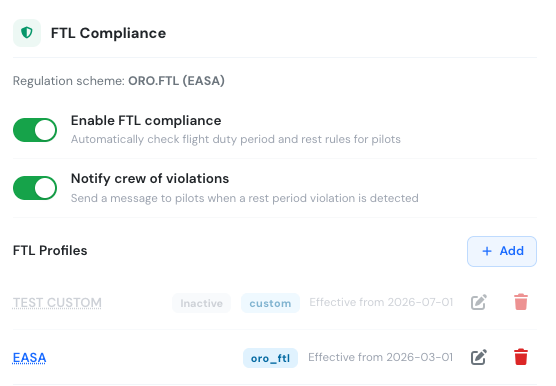This screenshot has width=556, height=386.
Task: Edit the TEST CUSTOM profile
Action: point(479,302)
